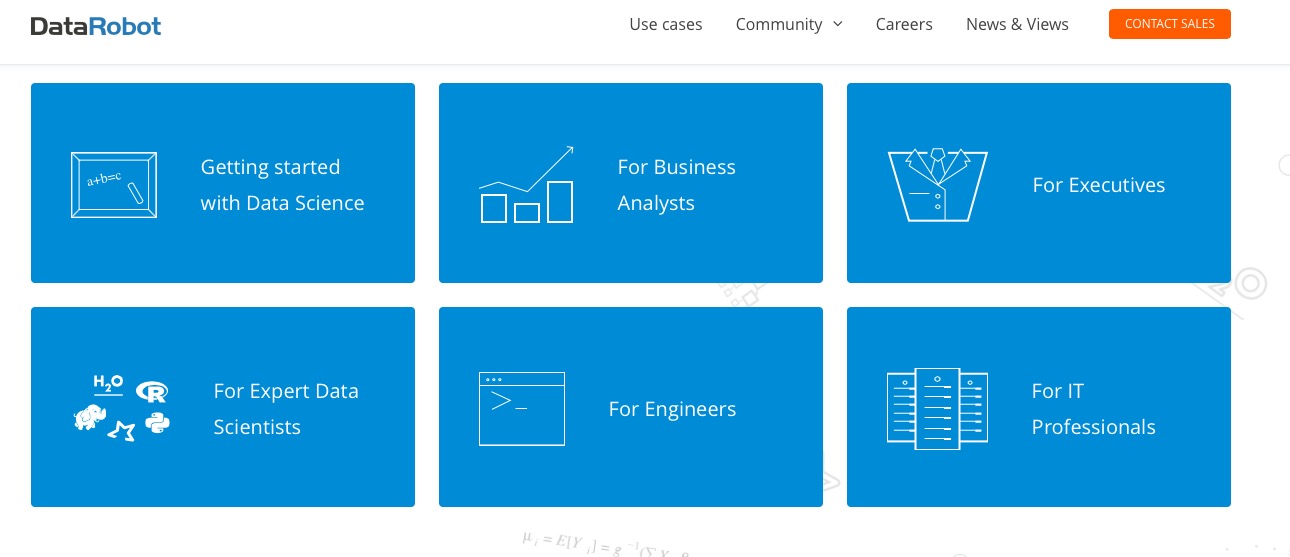Expand the Community dropdown chevron

coord(838,24)
